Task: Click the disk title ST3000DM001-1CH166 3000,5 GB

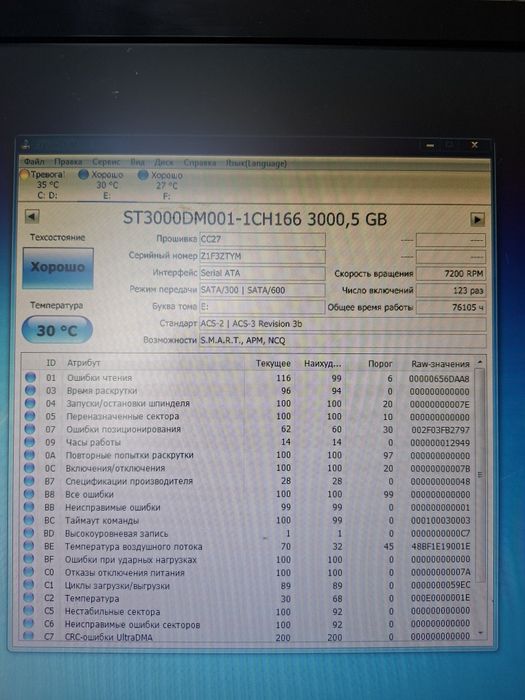Action: pyautogui.click(x=255, y=218)
